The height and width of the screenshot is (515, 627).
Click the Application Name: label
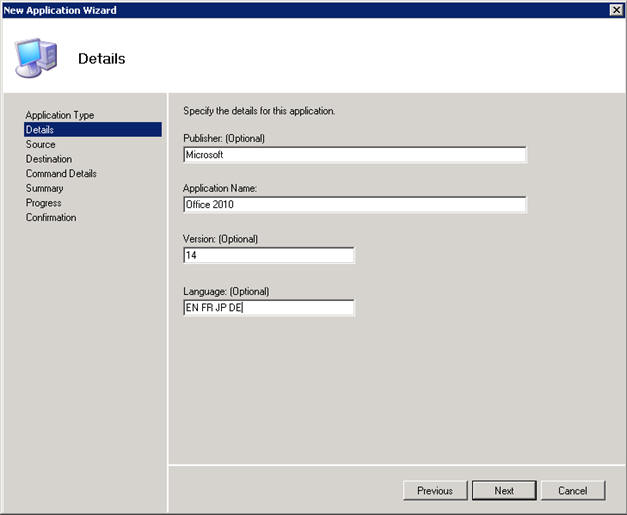coord(220,188)
